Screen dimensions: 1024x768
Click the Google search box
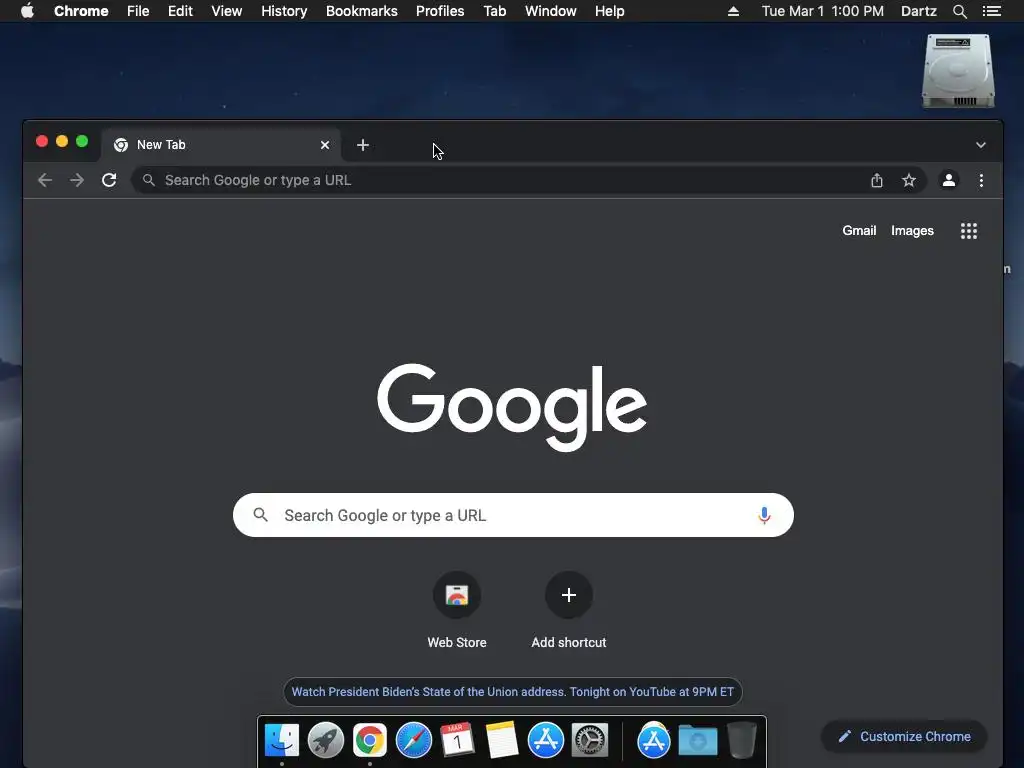point(513,515)
